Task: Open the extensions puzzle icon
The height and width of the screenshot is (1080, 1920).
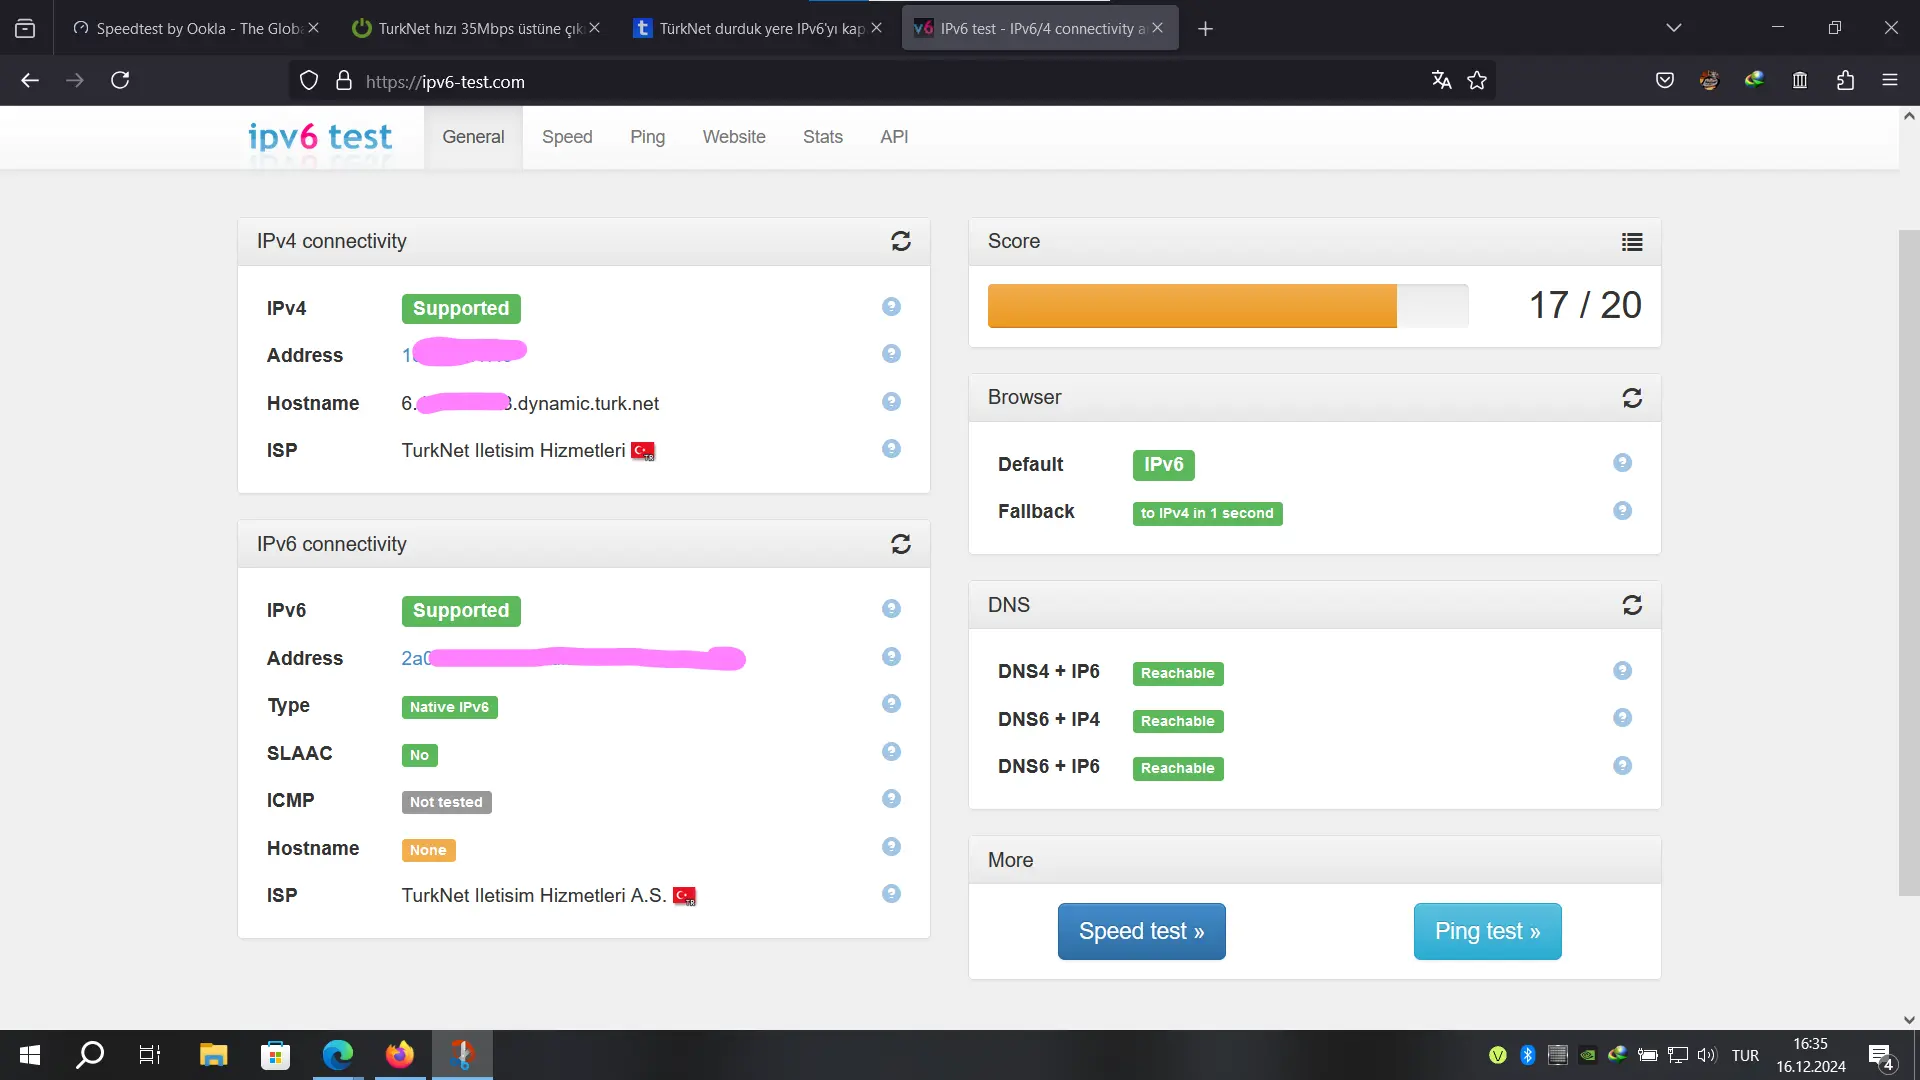Action: pyautogui.click(x=1845, y=80)
